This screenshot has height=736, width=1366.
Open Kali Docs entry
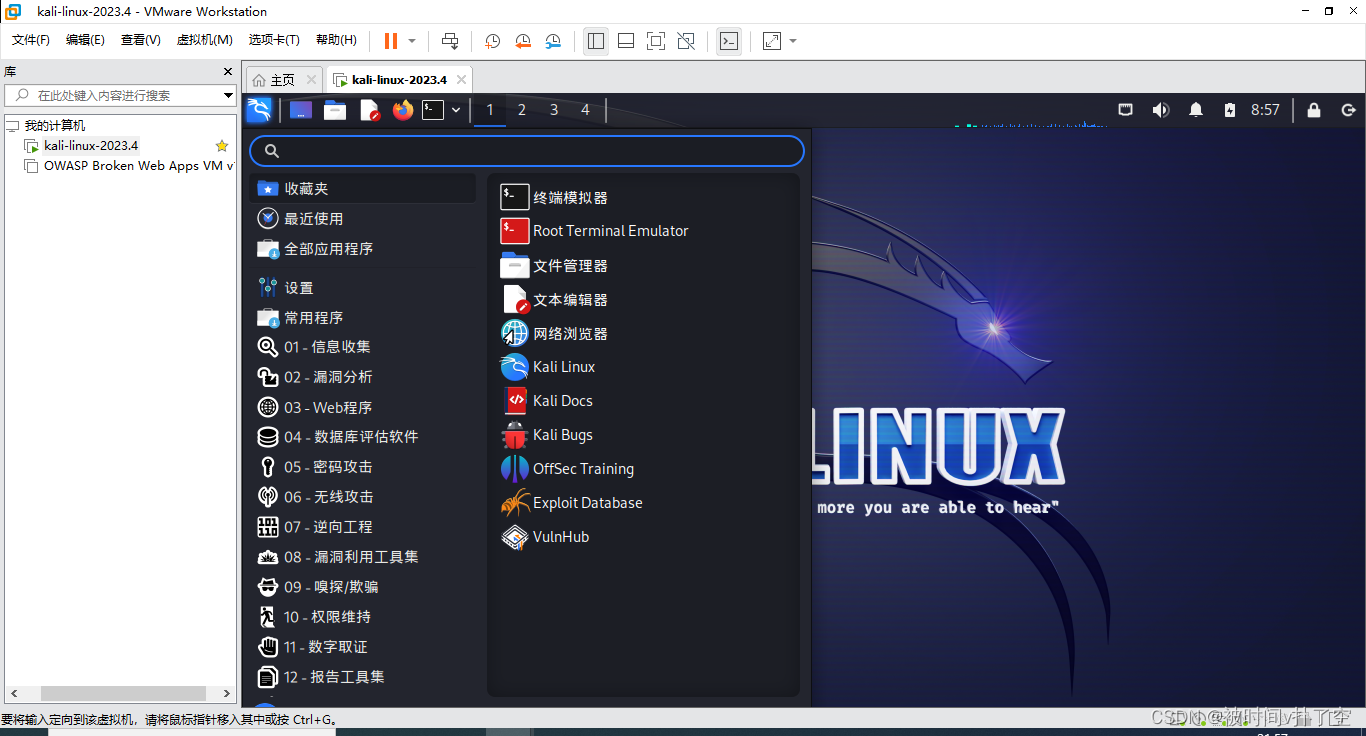tap(643, 401)
